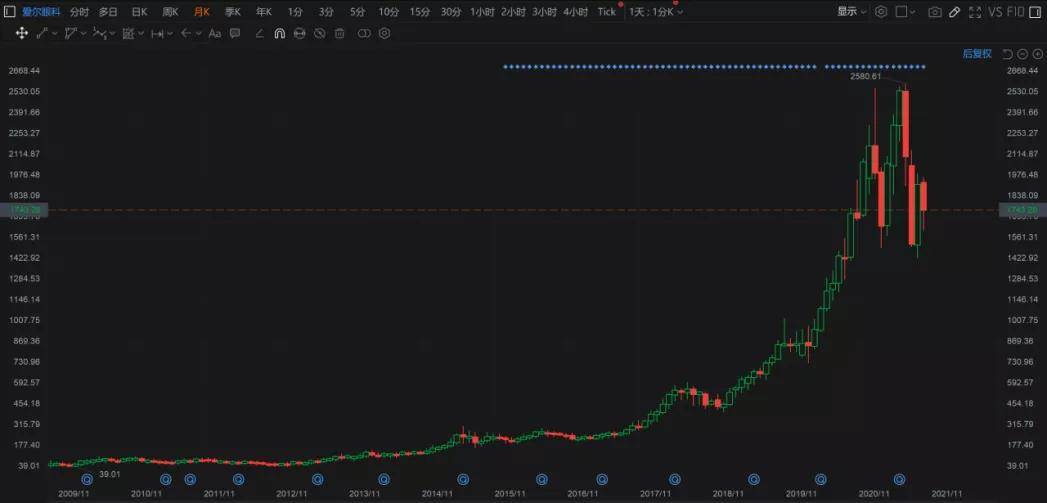Image resolution: width=1047 pixels, height=503 pixels.
Task: Open the pencil drawing tool at top right
Action: [x=955, y=12]
